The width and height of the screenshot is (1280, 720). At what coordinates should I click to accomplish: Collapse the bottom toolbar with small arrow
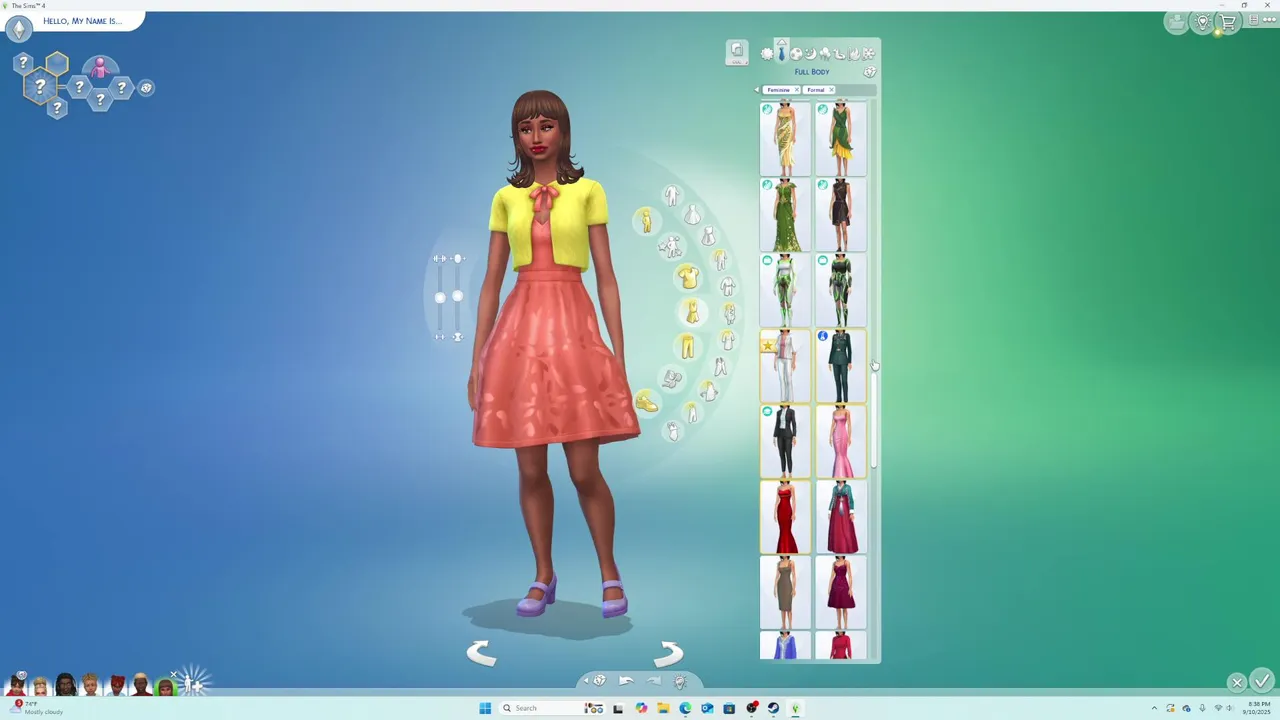click(586, 681)
